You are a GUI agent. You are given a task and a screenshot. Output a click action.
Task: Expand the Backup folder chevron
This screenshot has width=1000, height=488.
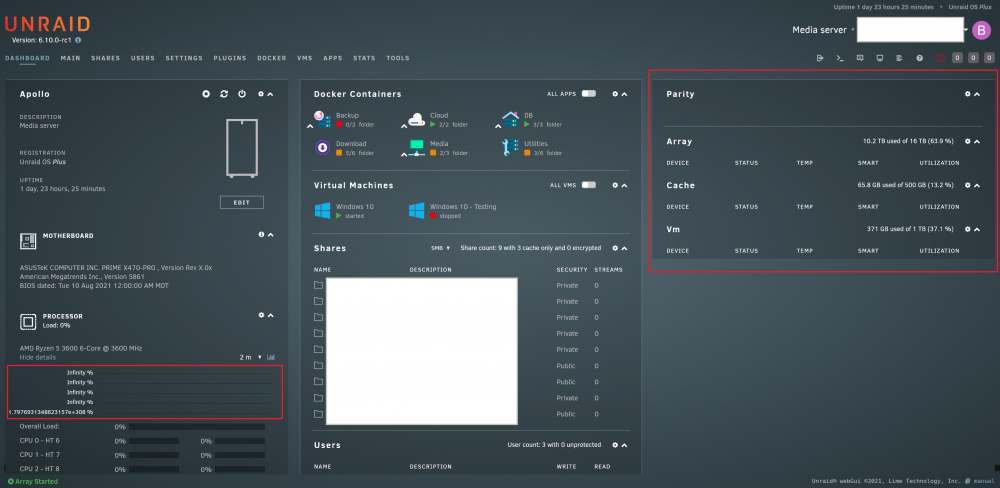tap(310, 126)
